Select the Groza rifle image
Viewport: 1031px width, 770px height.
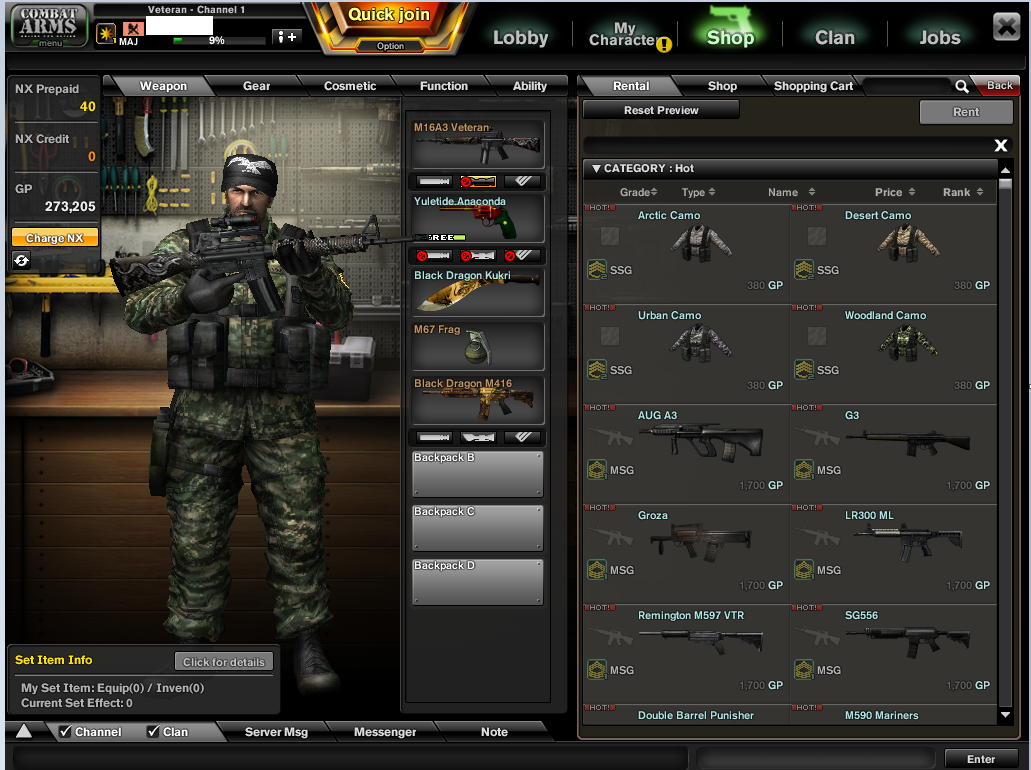click(701, 542)
